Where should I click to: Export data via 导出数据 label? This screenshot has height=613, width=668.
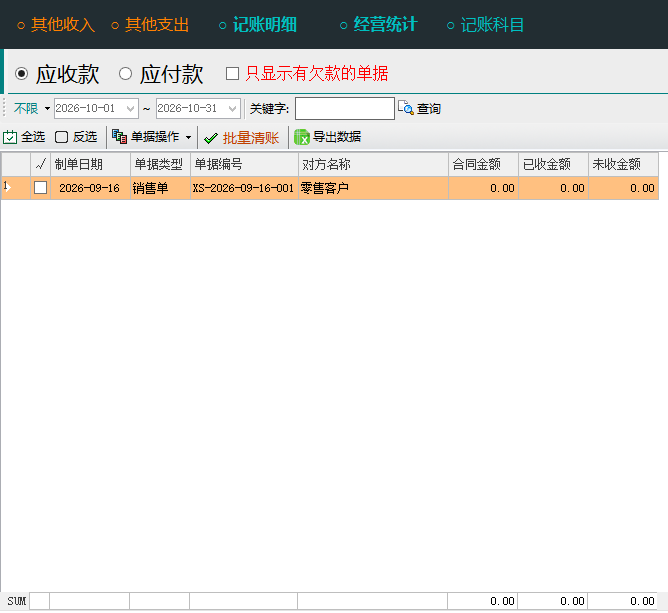pyautogui.click(x=337, y=137)
